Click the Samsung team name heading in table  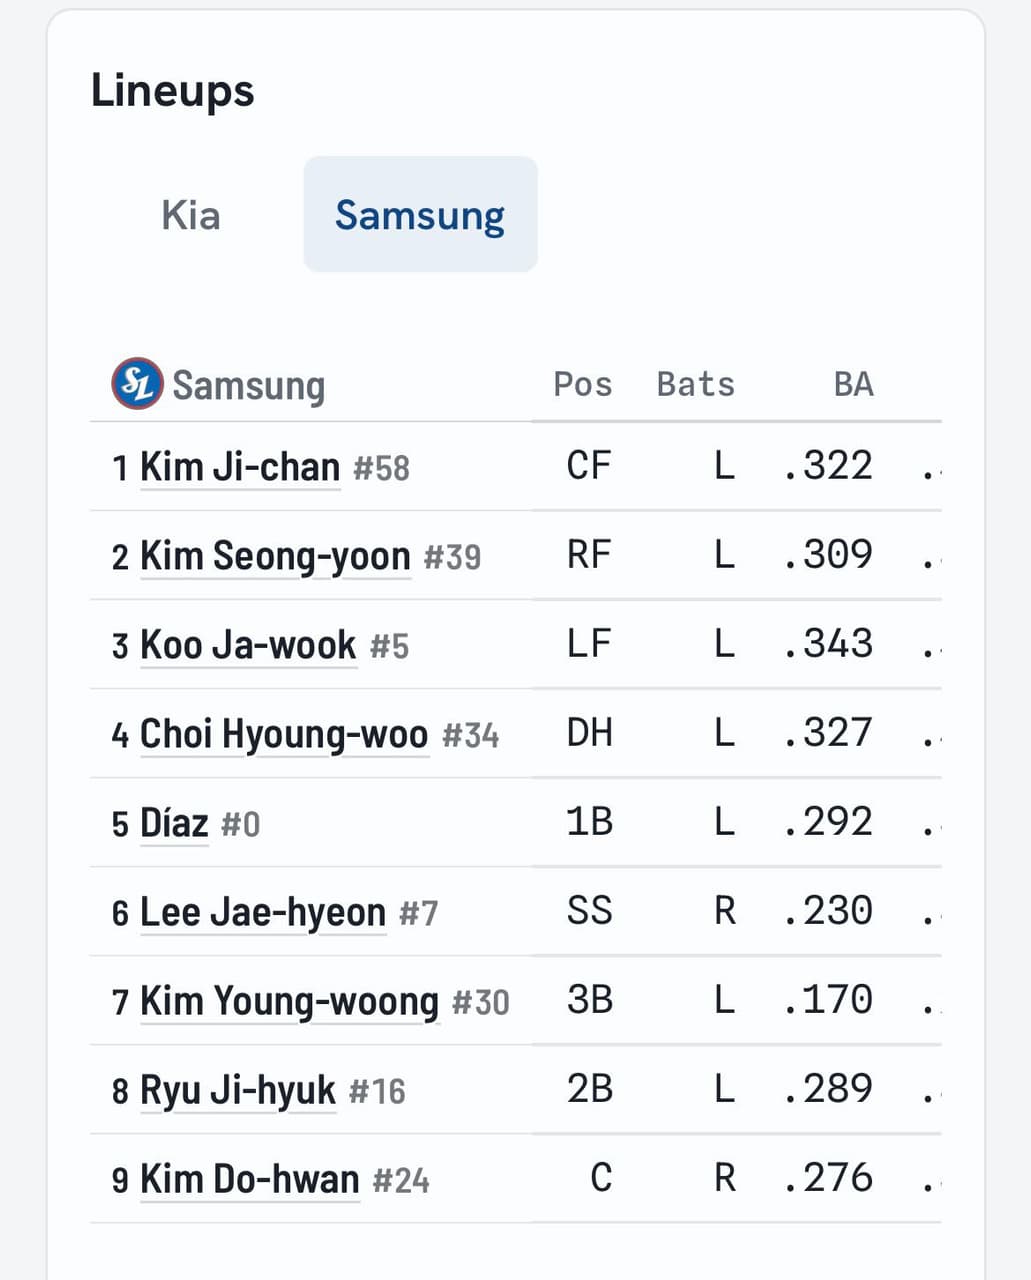tap(249, 385)
